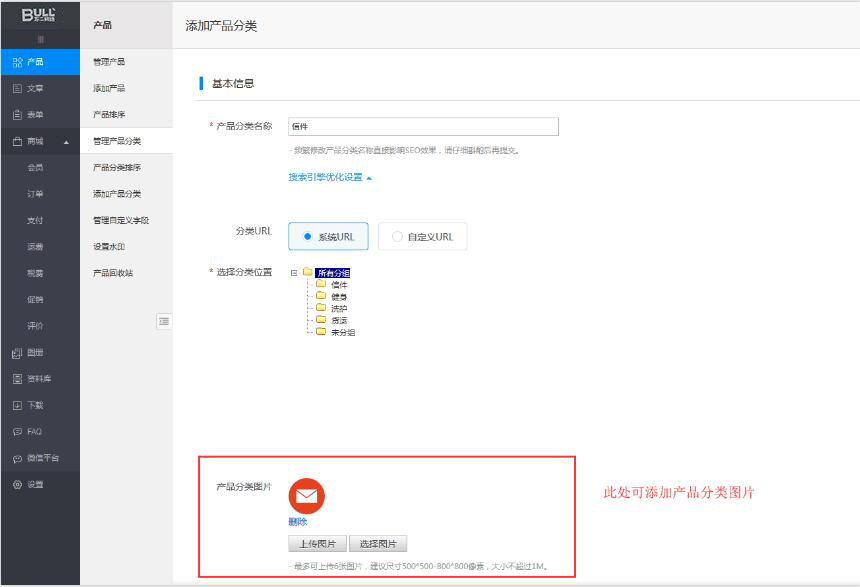Click the submenu collapse icon button

[x=163, y=321]
